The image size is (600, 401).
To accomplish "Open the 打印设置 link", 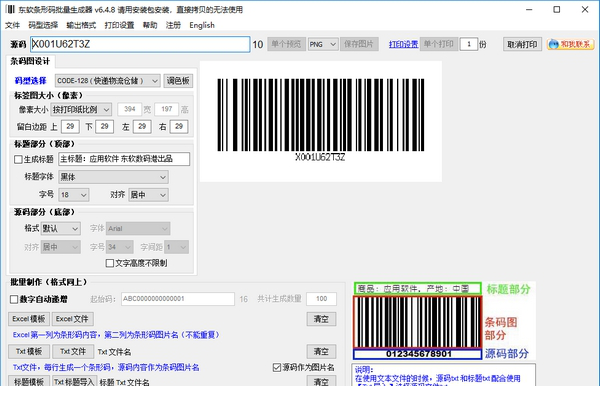I will pos(403,44).
